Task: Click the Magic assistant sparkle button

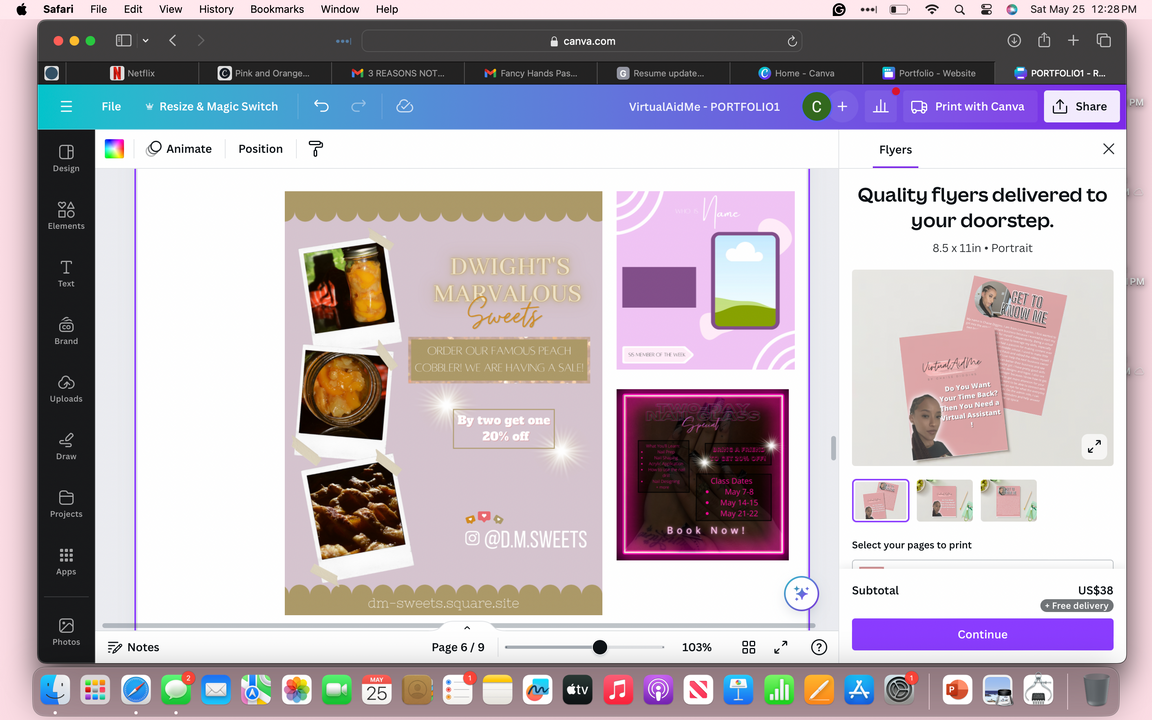Action: click(801, 593)
